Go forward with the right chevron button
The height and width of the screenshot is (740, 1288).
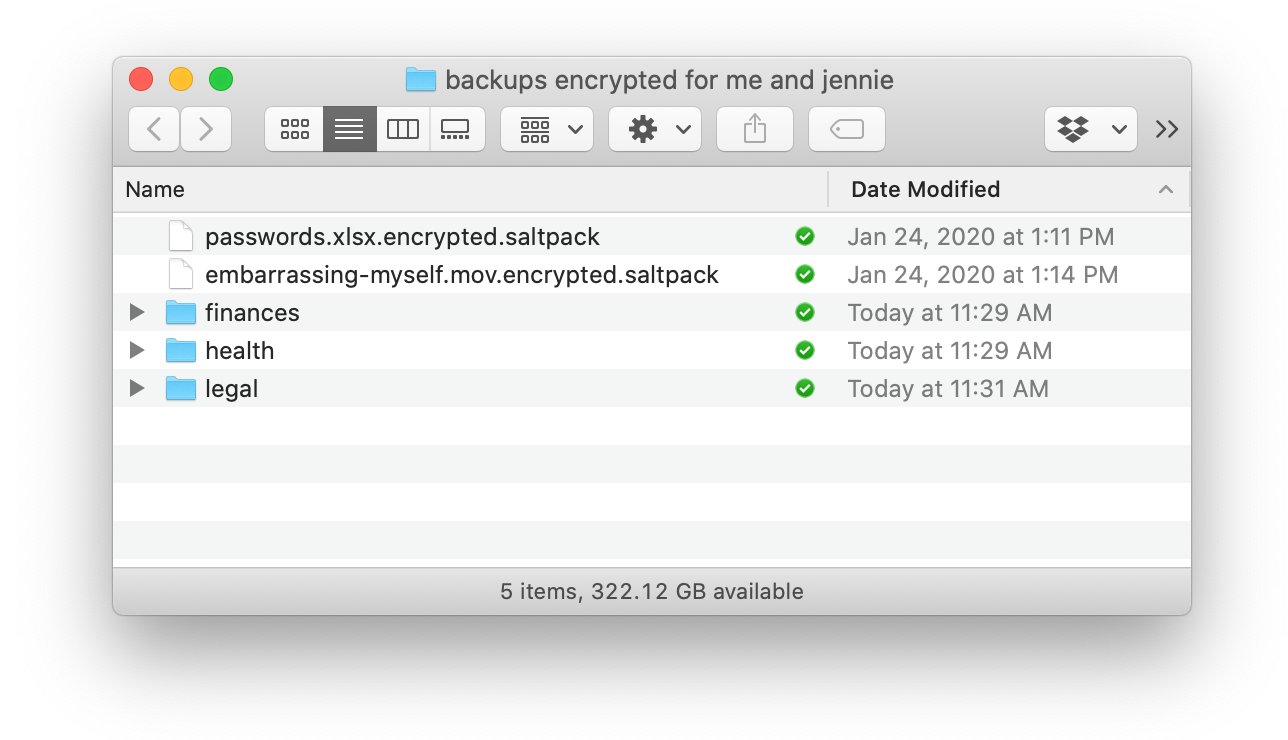[x=206, y=129]
